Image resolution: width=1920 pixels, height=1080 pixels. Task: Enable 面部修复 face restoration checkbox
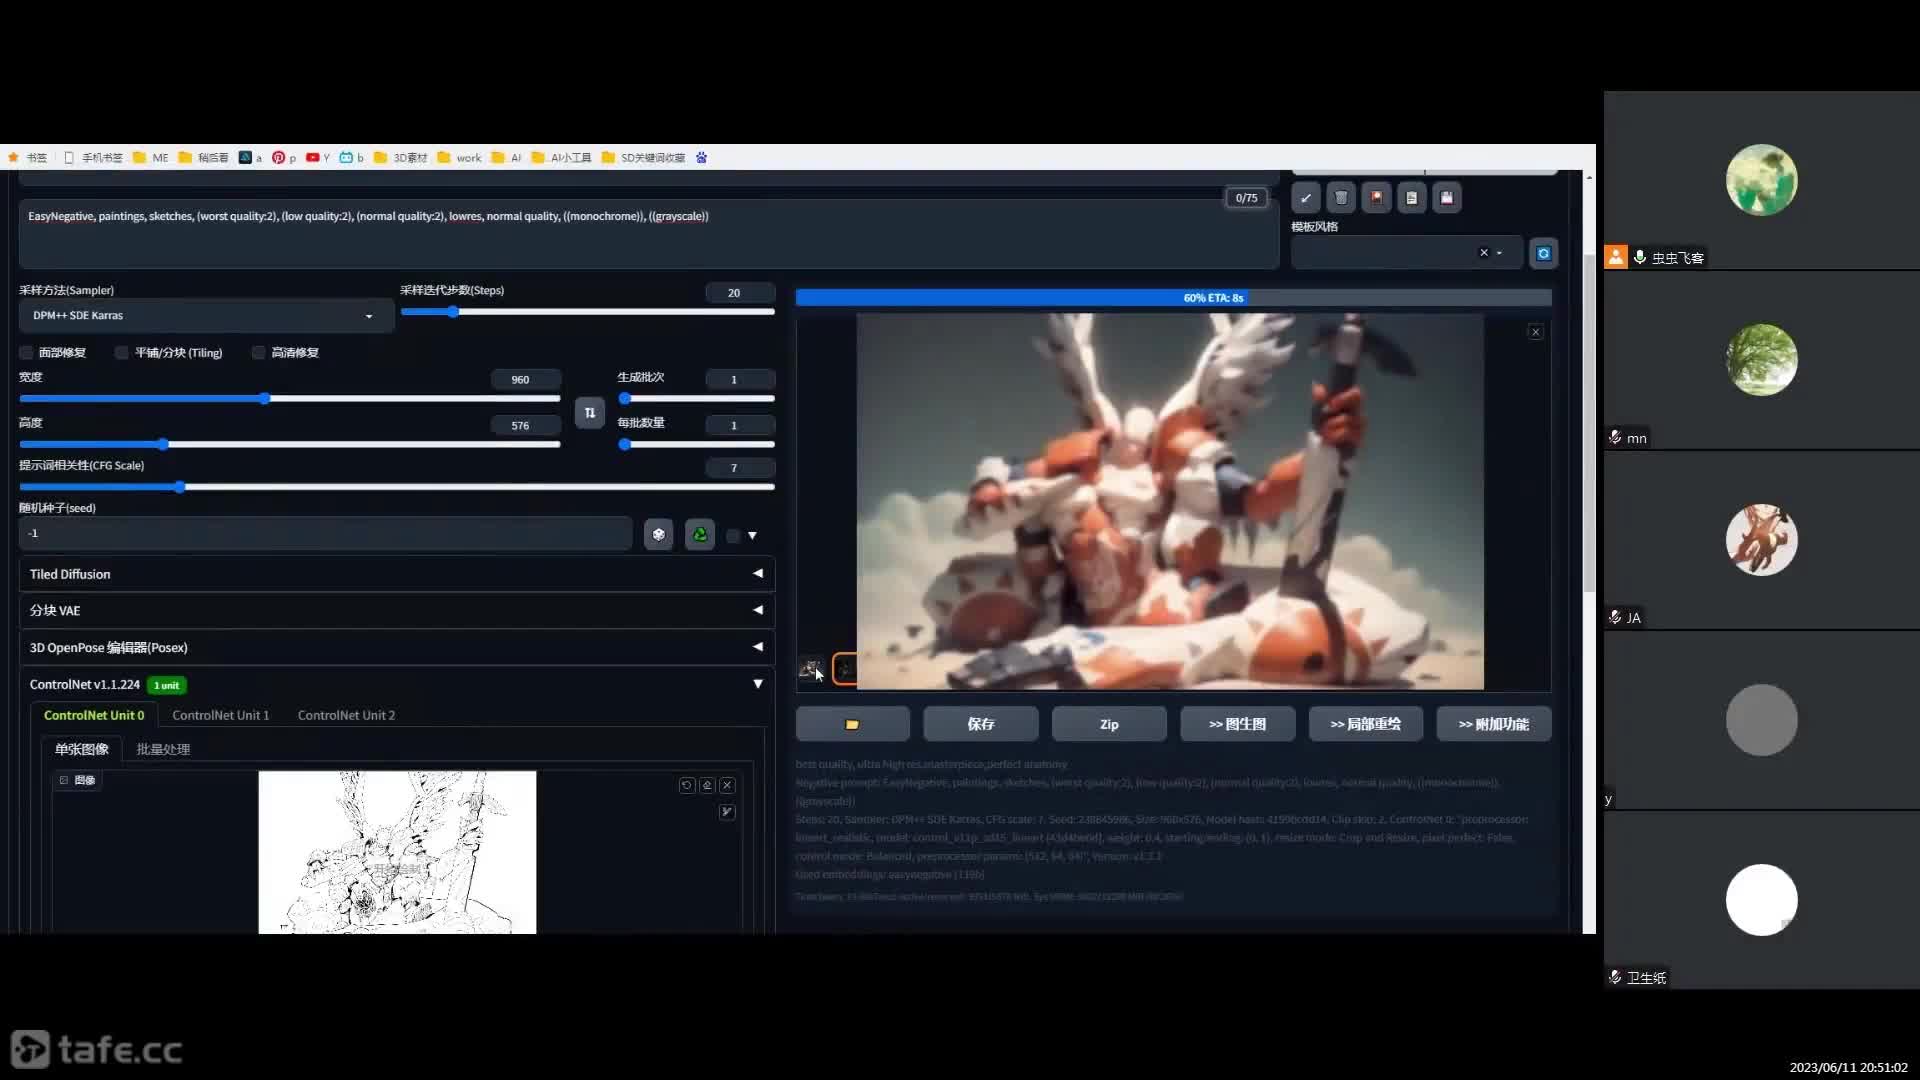[x=26, y=353]
